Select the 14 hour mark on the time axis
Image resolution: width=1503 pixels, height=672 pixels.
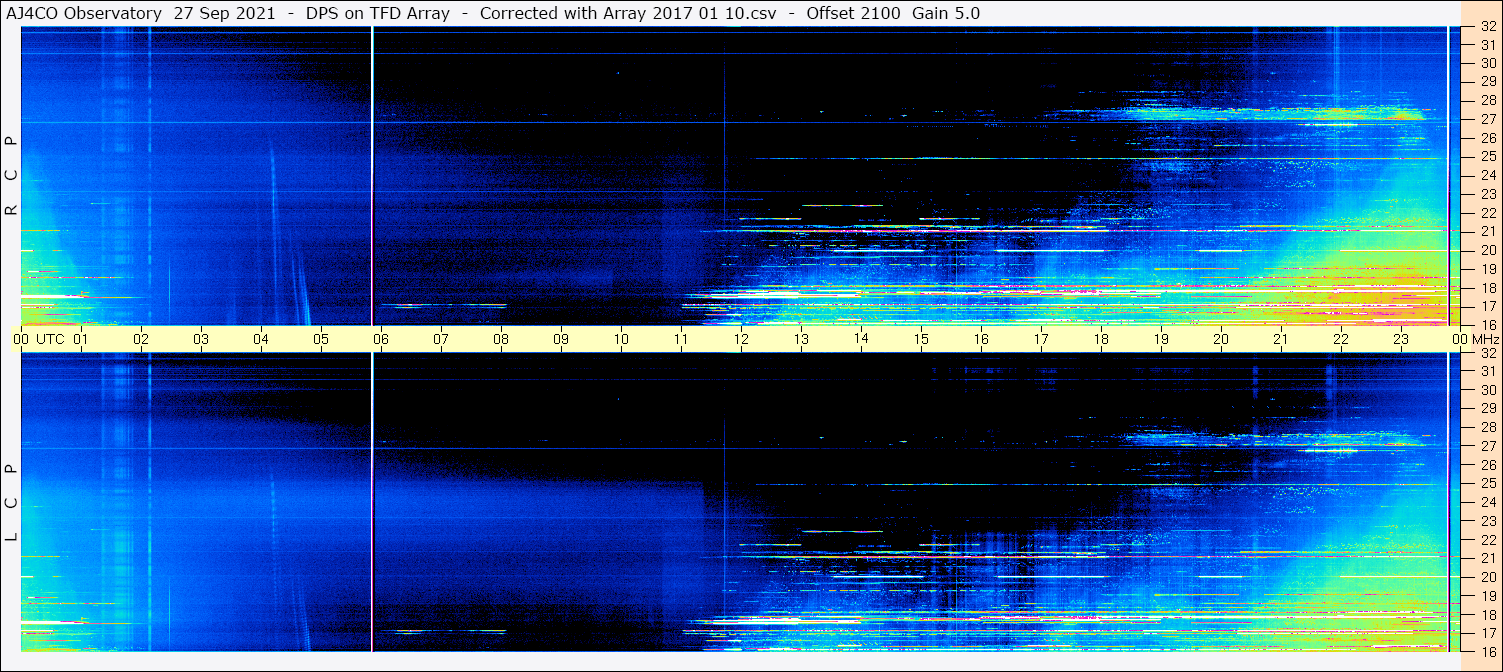click(861, 338)
